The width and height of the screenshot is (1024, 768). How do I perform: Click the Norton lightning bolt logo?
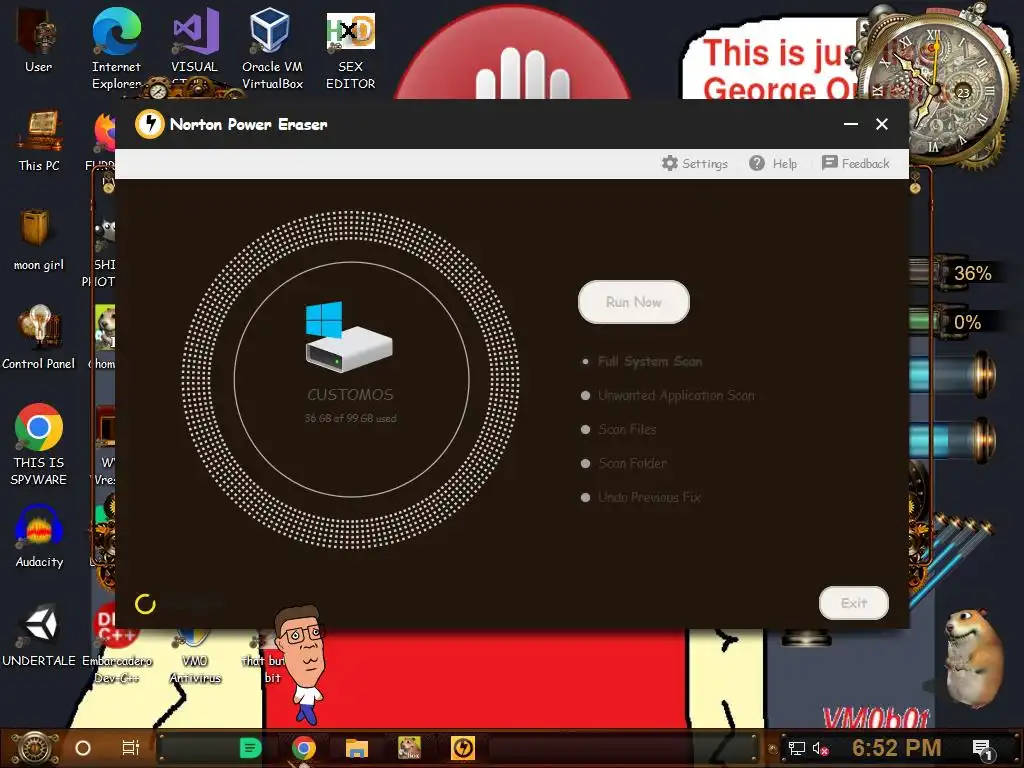[150, 124]
